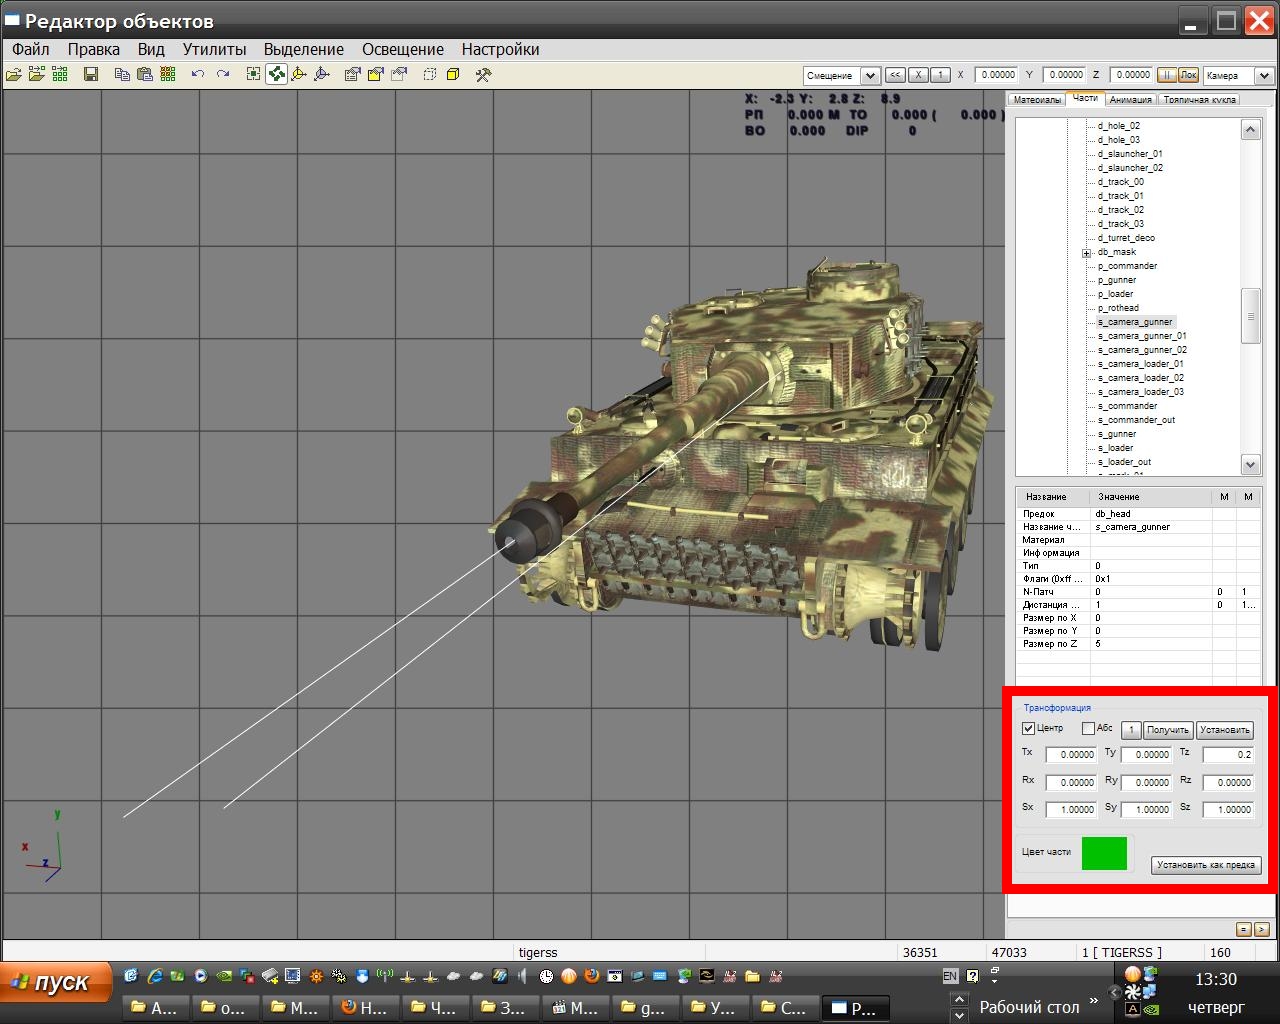Click the Save floppy disk icon
The height and width of the screenshot is (1024, 1280).
click(x=91, y=74)
